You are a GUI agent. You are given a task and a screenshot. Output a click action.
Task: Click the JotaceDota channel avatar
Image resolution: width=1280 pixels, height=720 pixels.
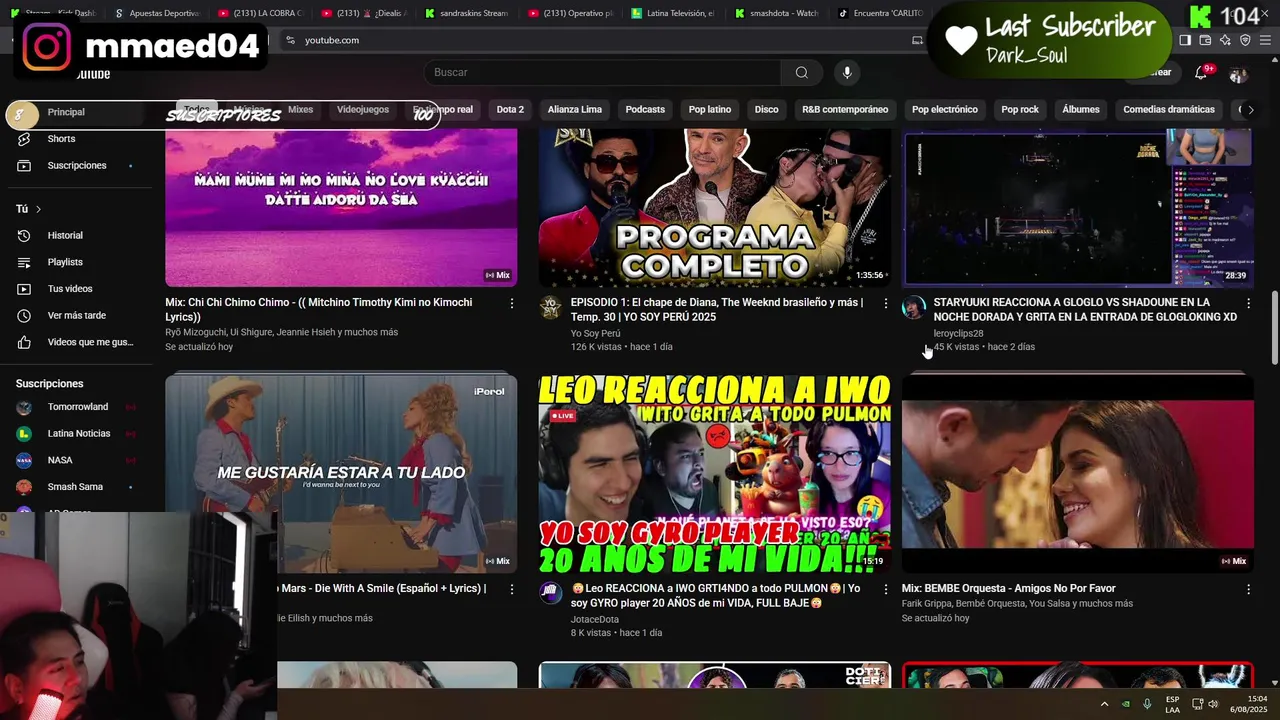click(x=550, y=593)
